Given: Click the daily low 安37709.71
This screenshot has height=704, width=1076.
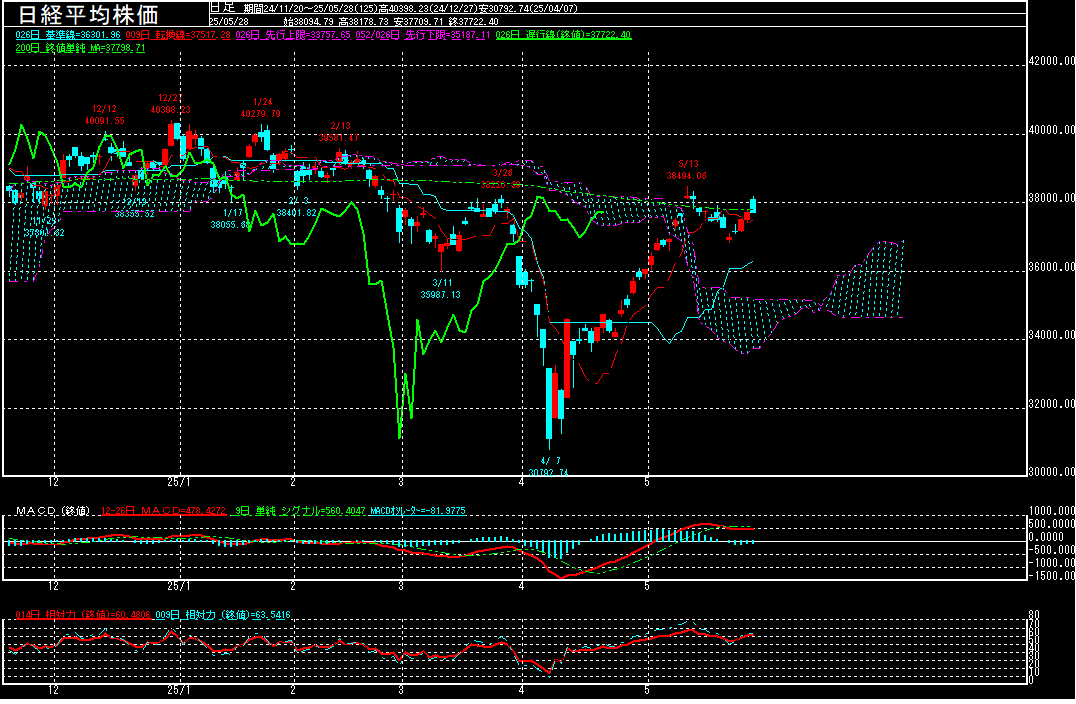Looking at the screenshot, I should coord(418,22).
